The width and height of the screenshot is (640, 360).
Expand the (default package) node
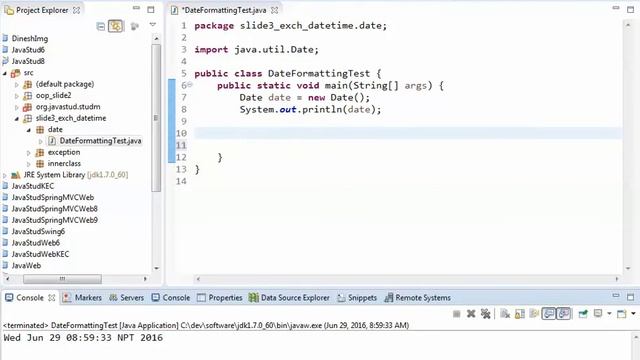click(x=17, y=84)
